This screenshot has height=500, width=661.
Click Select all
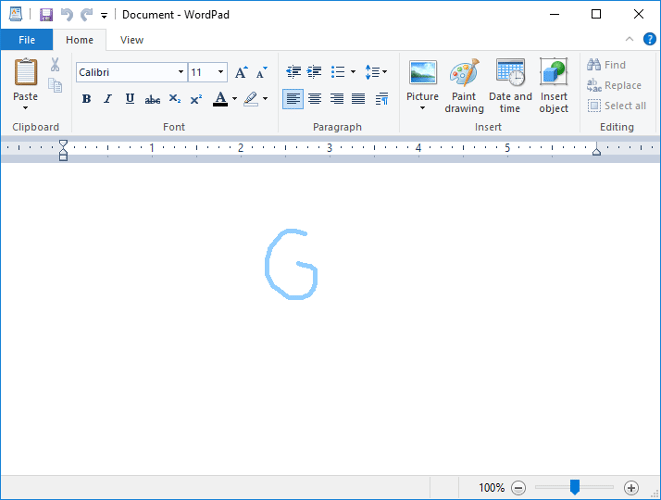[617, 105]
